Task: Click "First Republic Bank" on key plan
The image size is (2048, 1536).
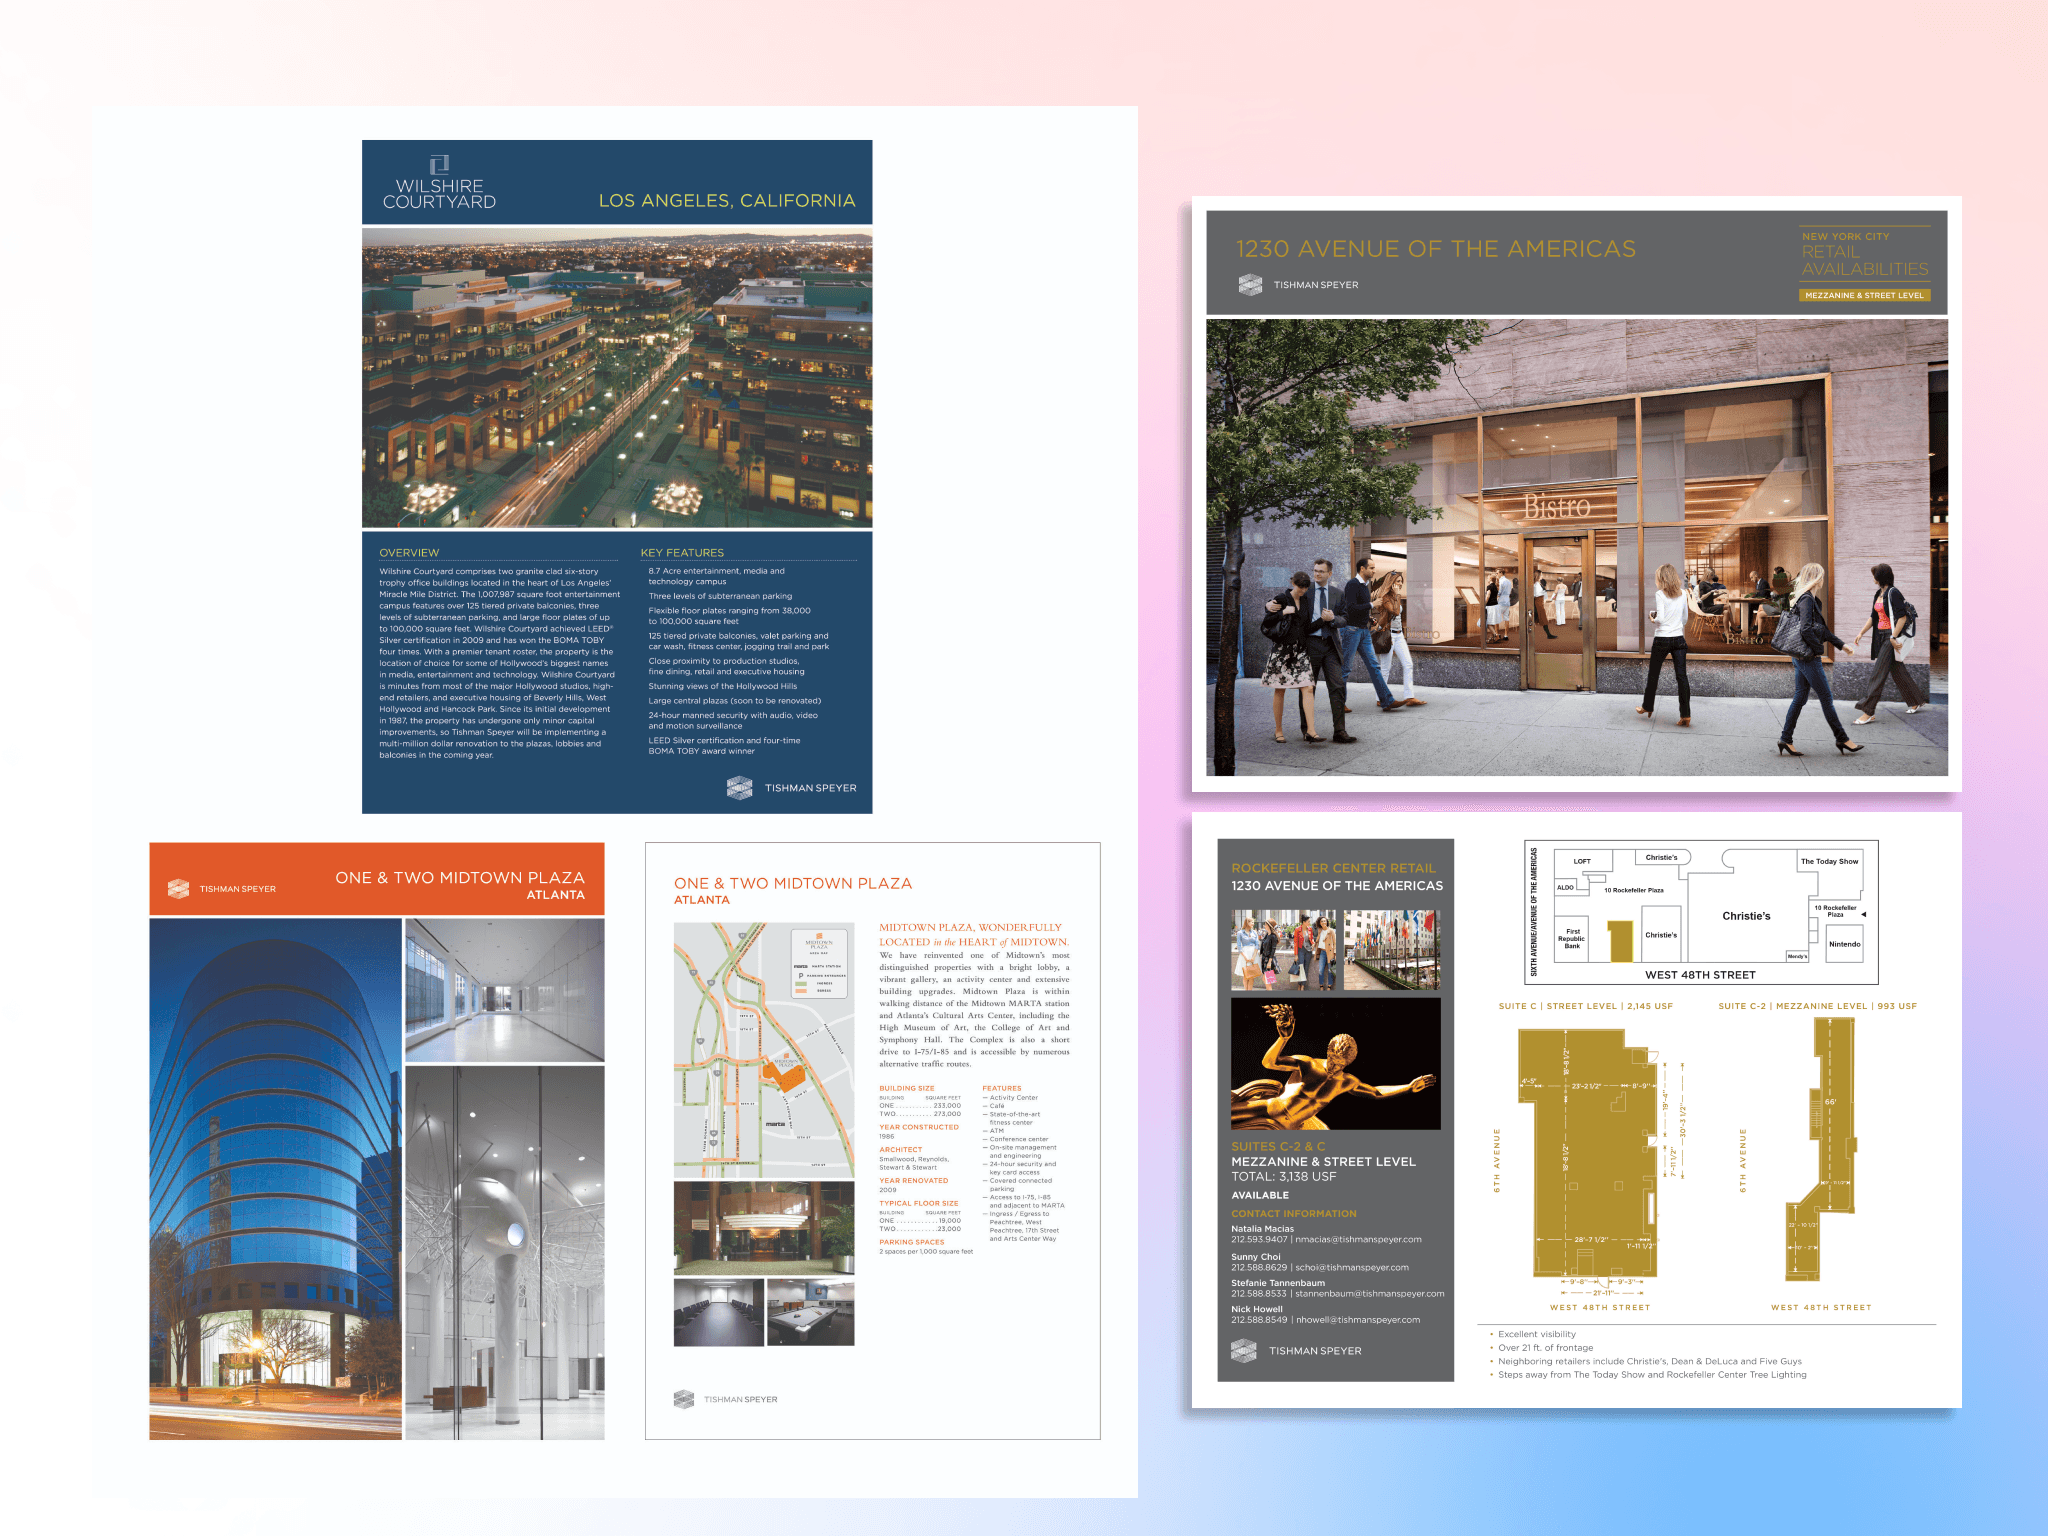Action: pyautogui.click(x=1571, y=939)
